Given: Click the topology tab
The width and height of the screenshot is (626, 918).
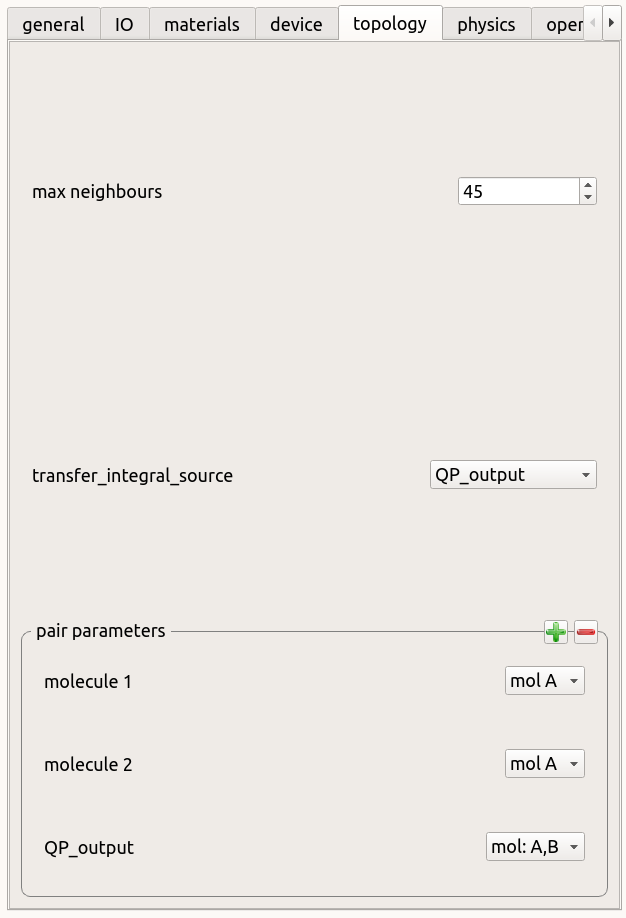Looking at the screenshot, I should click(x=390, y=23).
